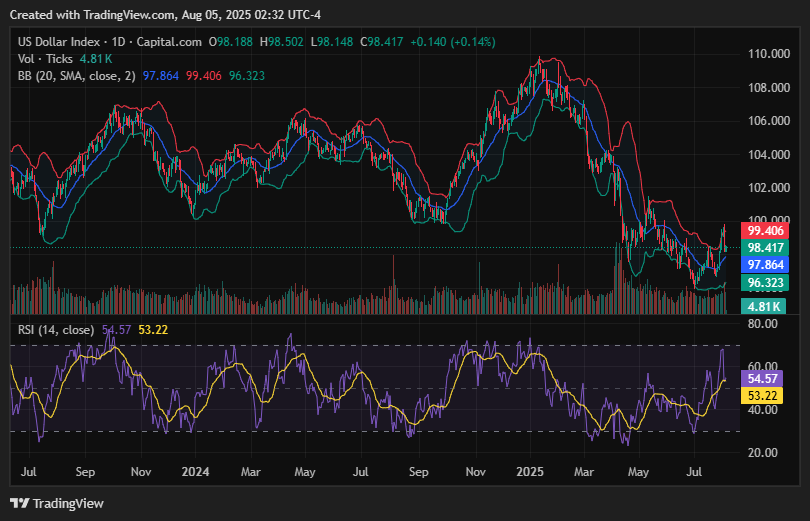Click the 102.000 price axis label
The image size is (810, 521).
tap(769, 187)
